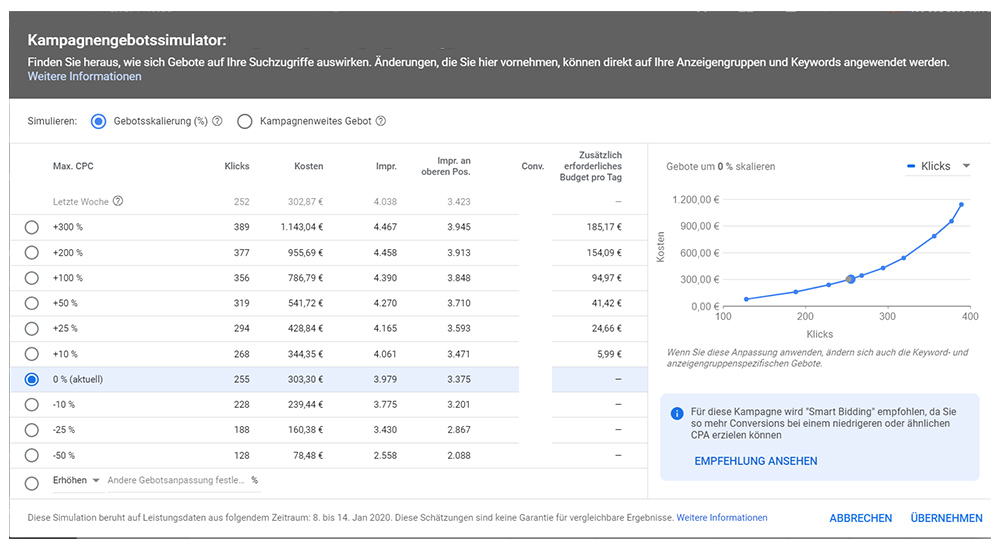
Task: Click the cost value 541,72 €
Action: (305, 303)
